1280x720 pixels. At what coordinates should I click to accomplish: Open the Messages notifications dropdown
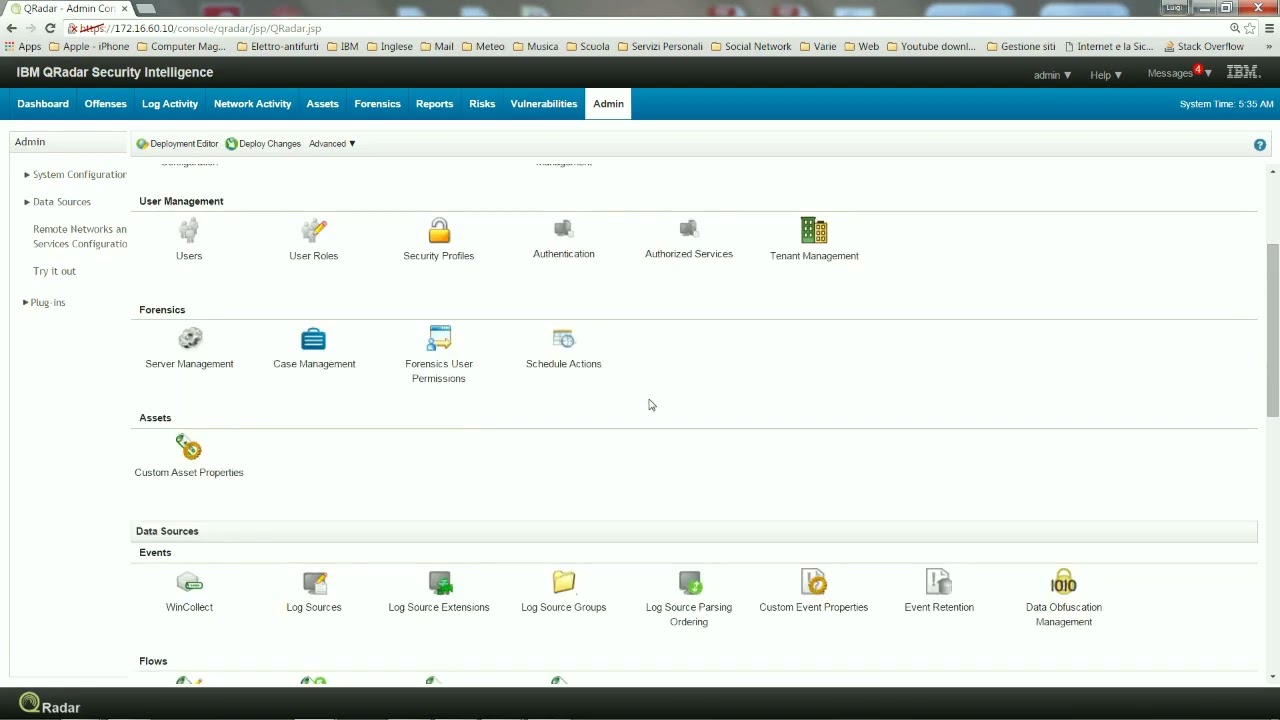[1179, 73]
